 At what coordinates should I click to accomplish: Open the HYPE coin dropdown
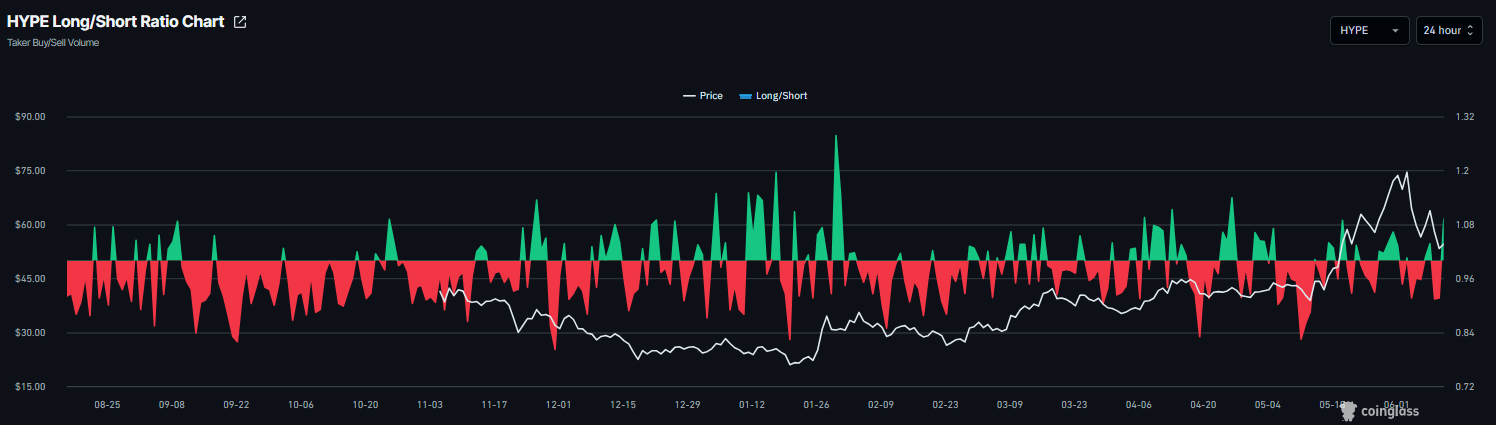click(x=1369, y=31)
